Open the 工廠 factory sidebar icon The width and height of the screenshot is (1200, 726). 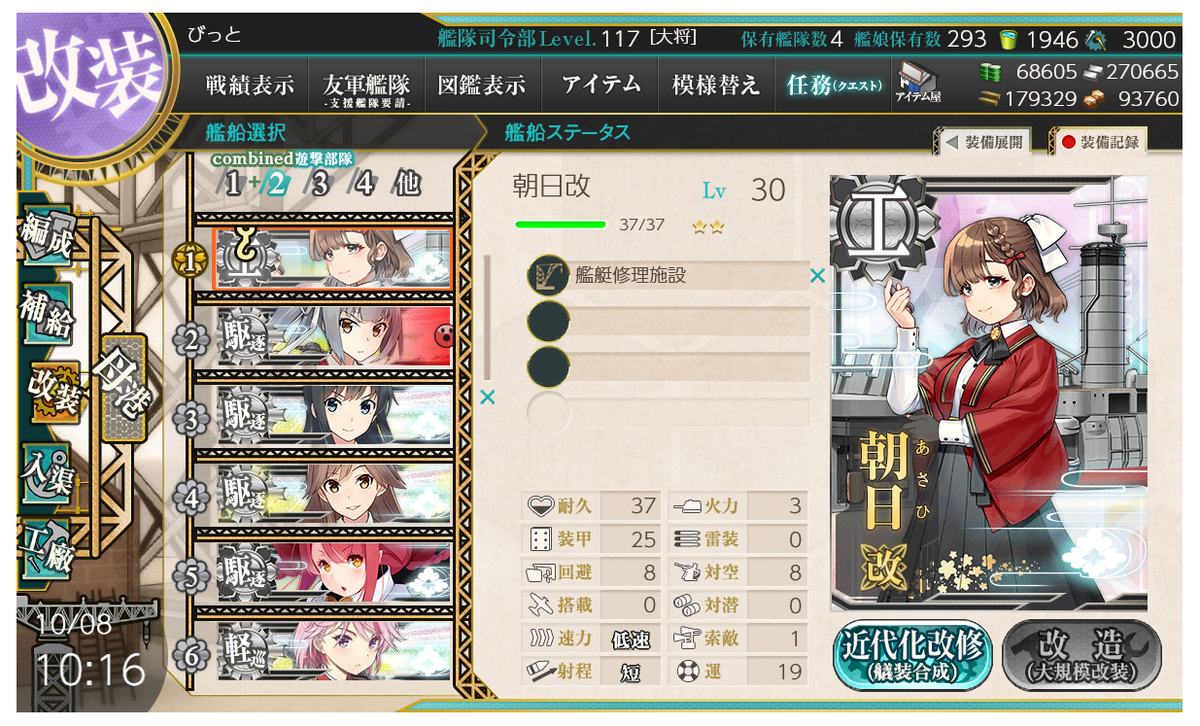(46, 551)
